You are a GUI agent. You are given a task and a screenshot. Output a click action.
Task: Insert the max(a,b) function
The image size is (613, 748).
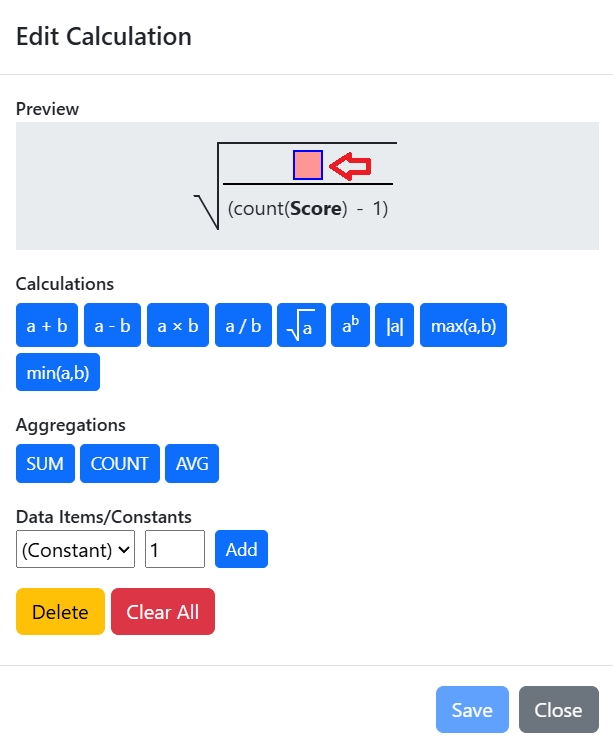(x=463, y=325)
